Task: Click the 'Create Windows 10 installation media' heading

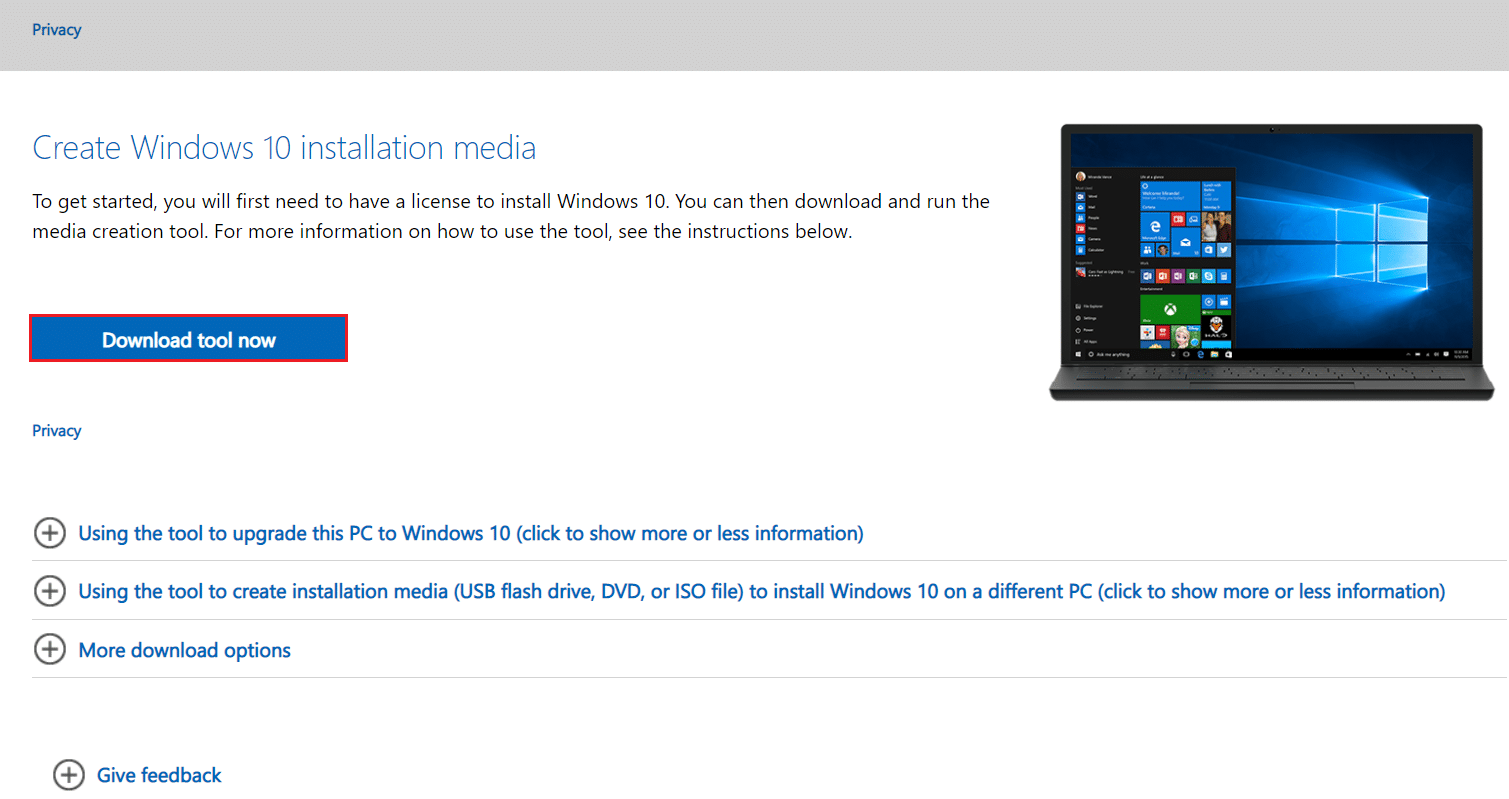Action: coord(284,148)
